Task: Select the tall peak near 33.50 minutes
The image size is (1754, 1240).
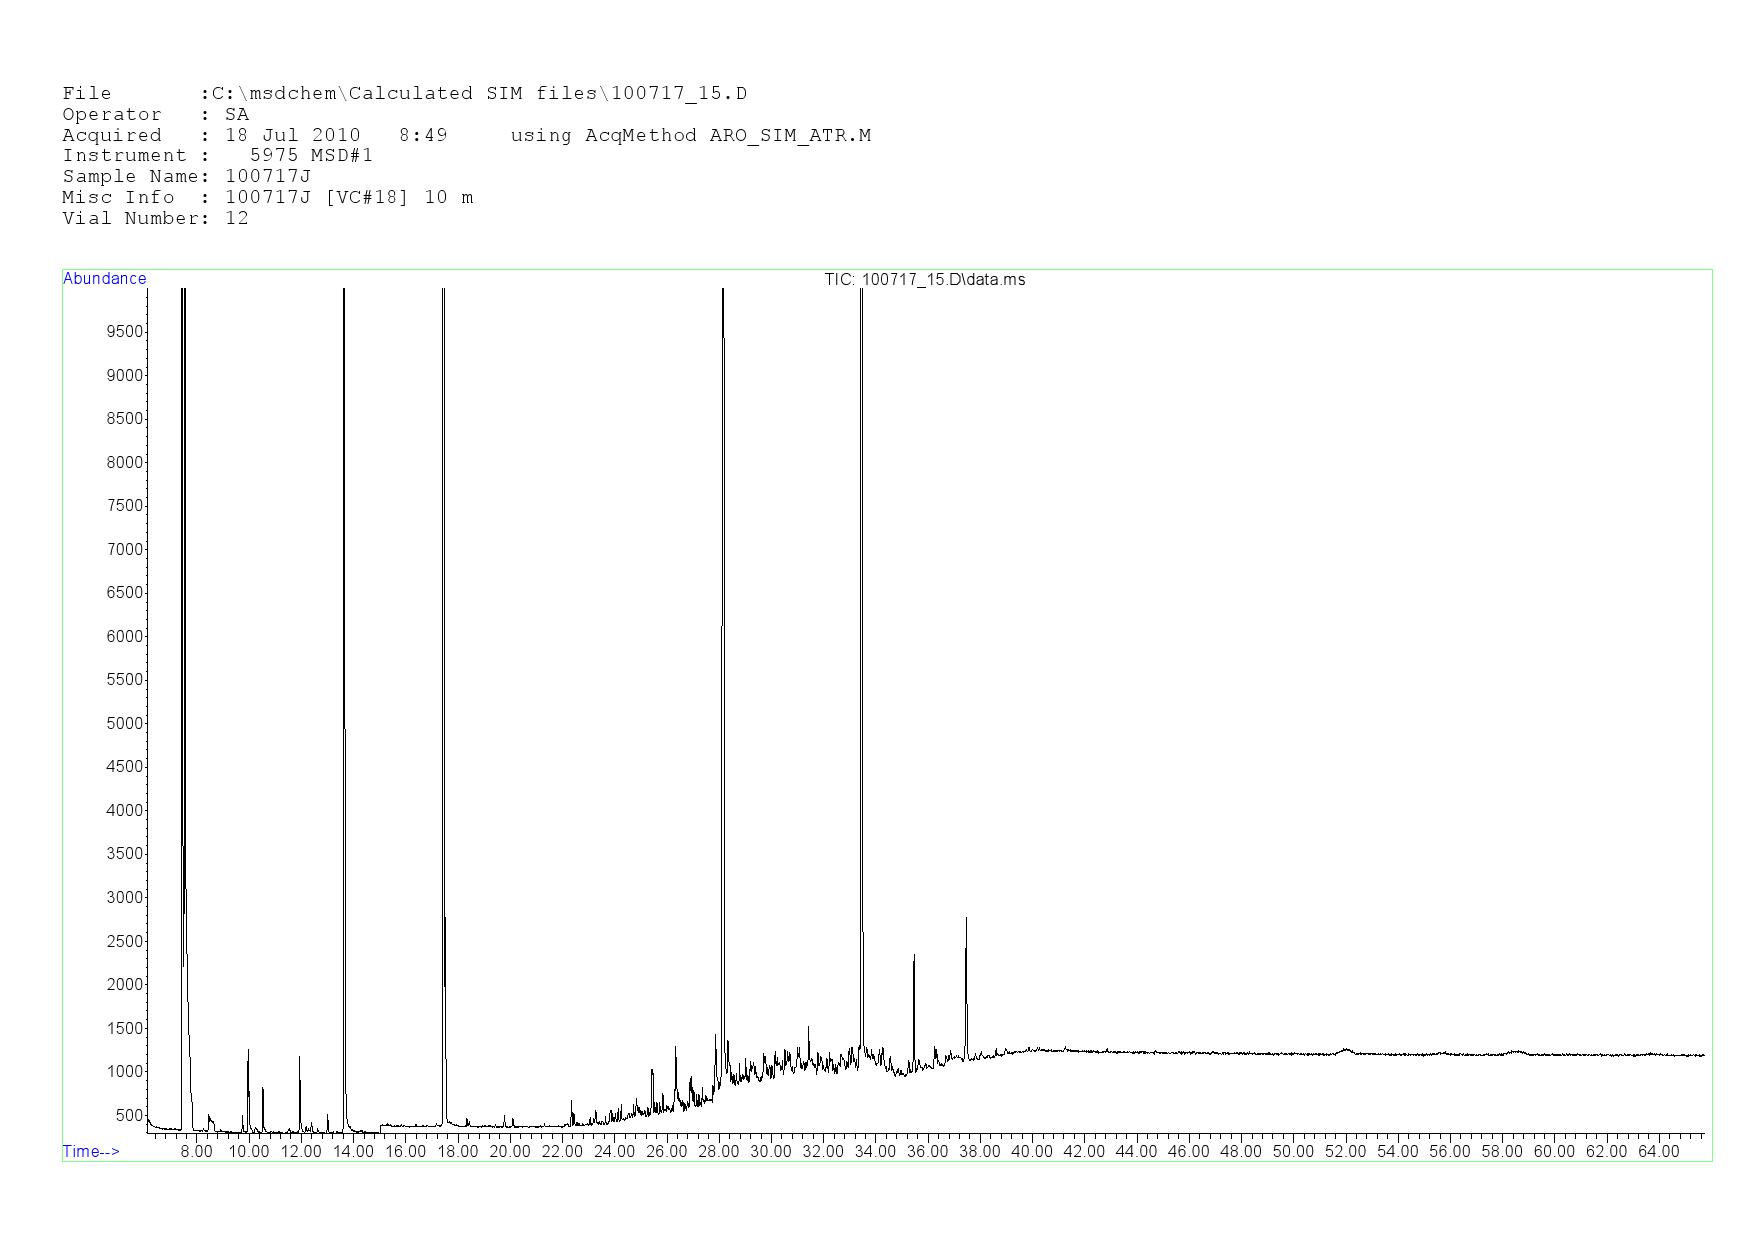Action: tap(861, 600)
